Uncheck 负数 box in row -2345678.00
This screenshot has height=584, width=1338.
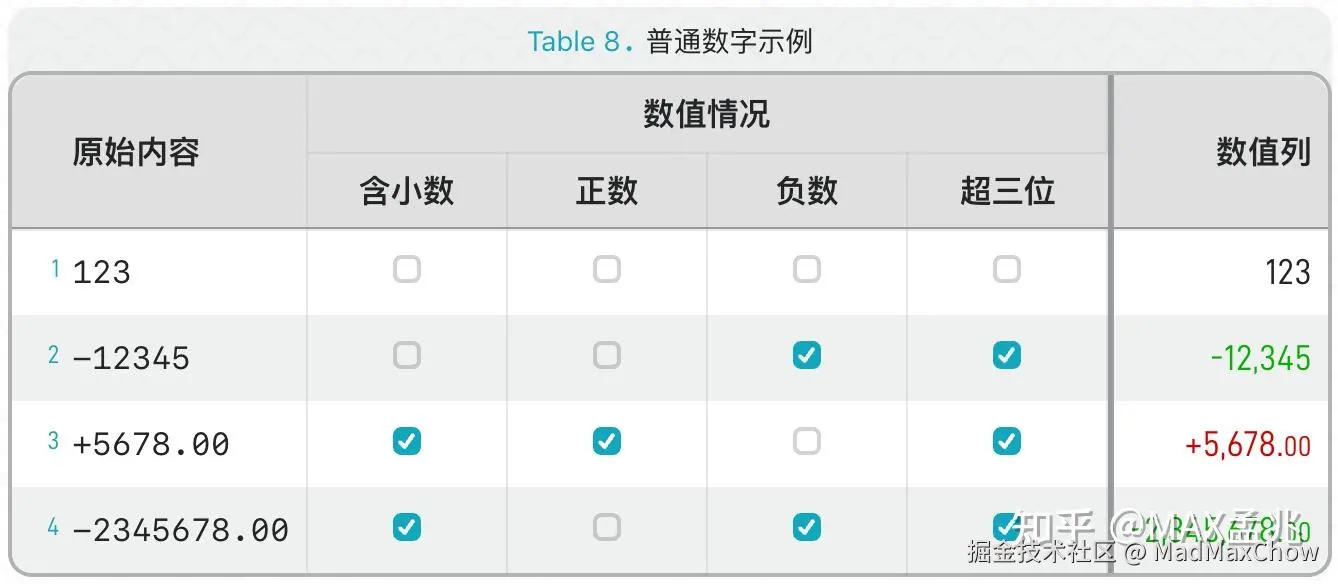(806, 527)
